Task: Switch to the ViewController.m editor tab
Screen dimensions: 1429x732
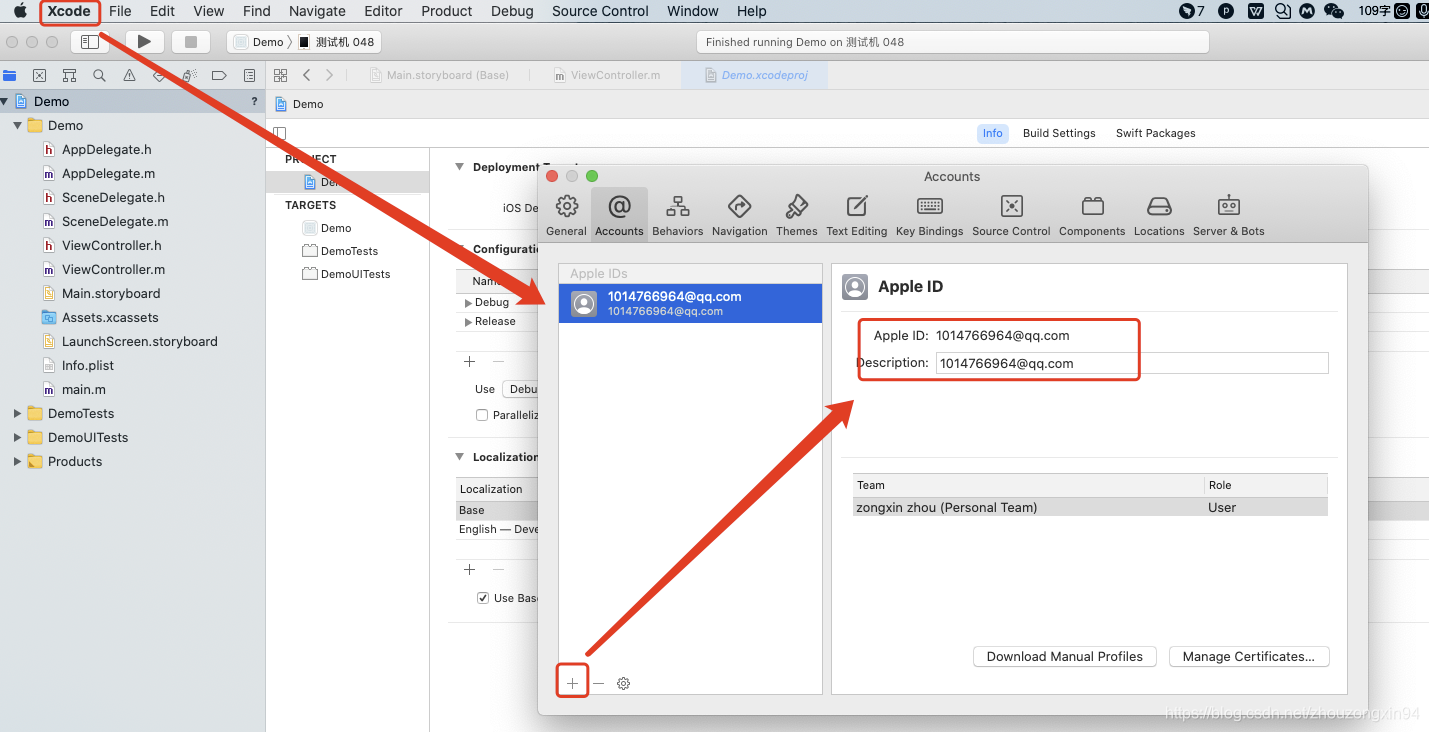Action: coord(606,75)
